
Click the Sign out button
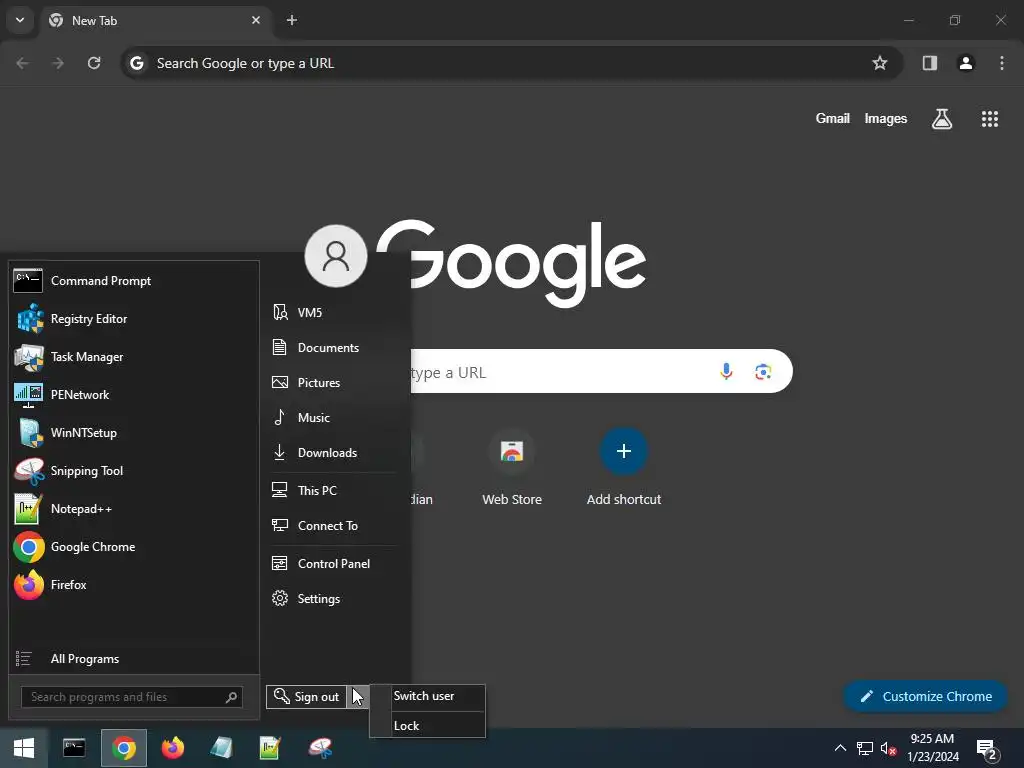point(306,697)
